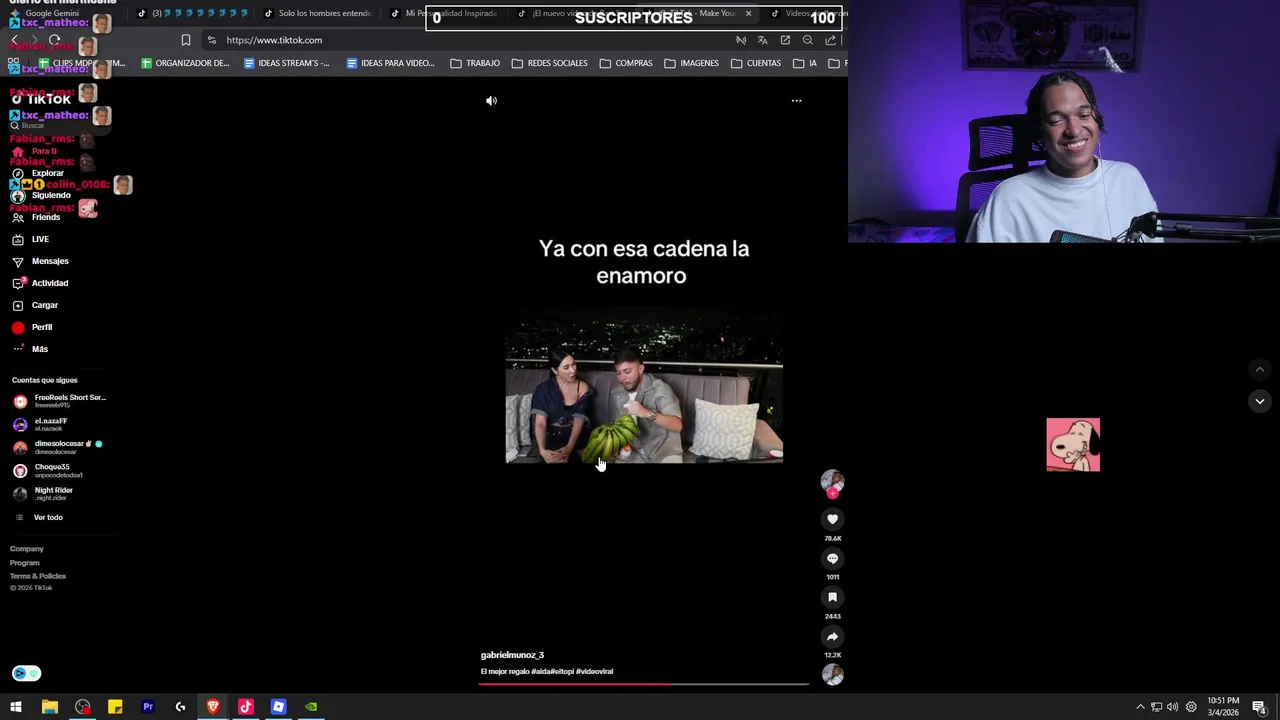1280x720 pixels.
Task: Toggle the pill switch at bottom-left
Action: point(26,673)
